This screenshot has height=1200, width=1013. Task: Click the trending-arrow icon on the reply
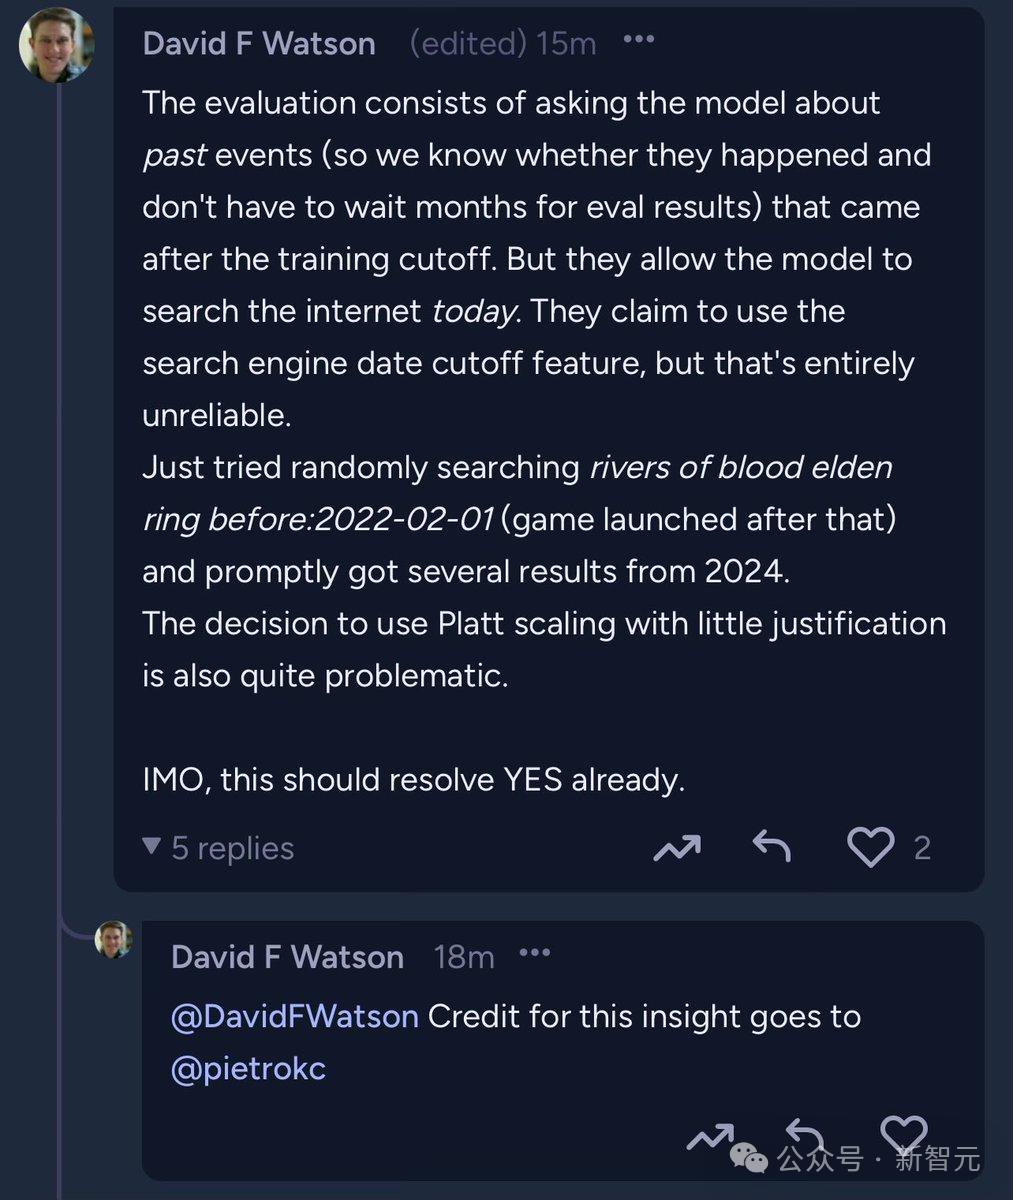tap(711, 1137)
